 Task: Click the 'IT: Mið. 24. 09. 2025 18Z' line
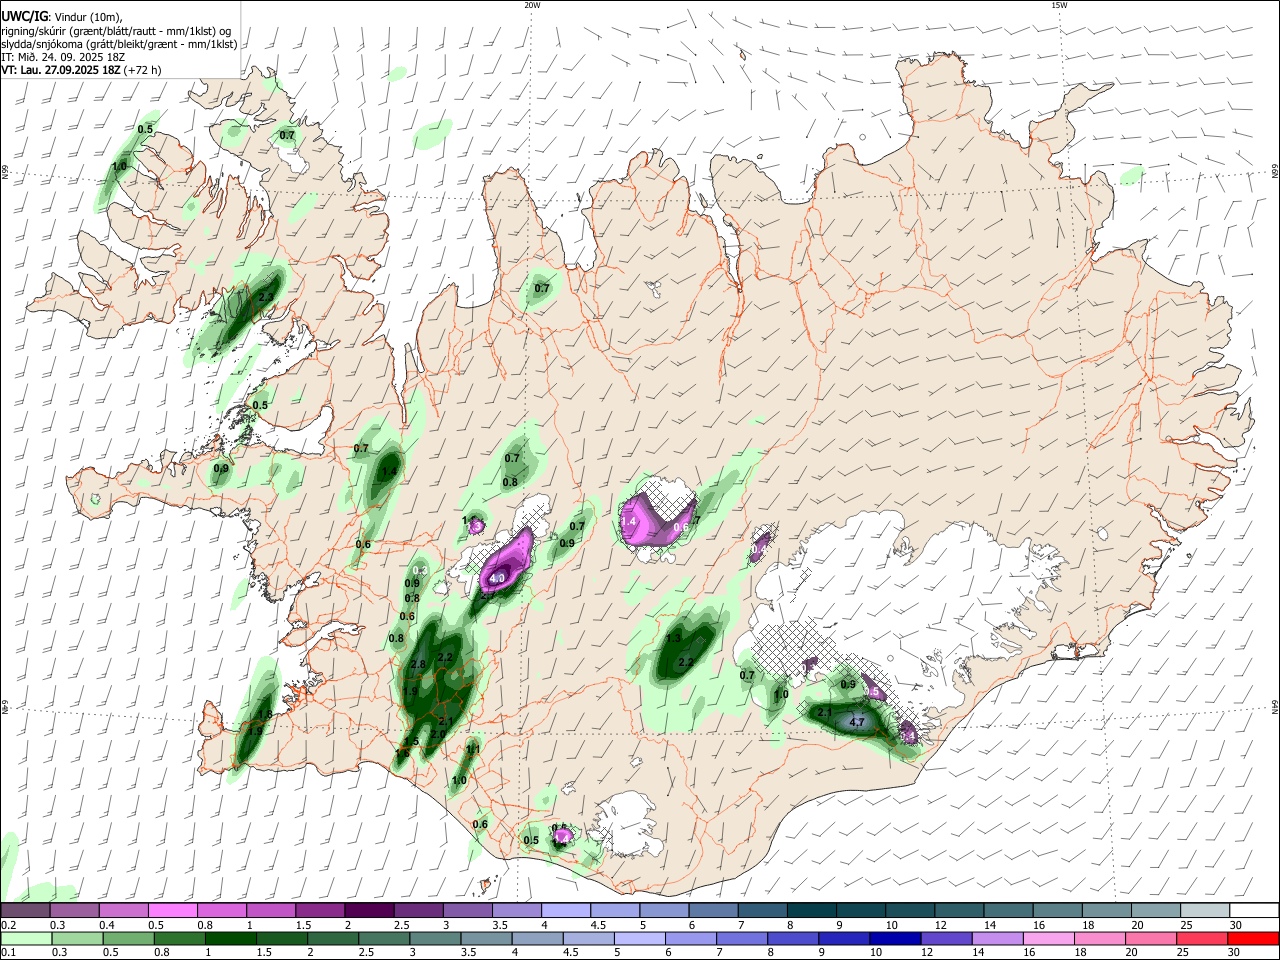61,57
